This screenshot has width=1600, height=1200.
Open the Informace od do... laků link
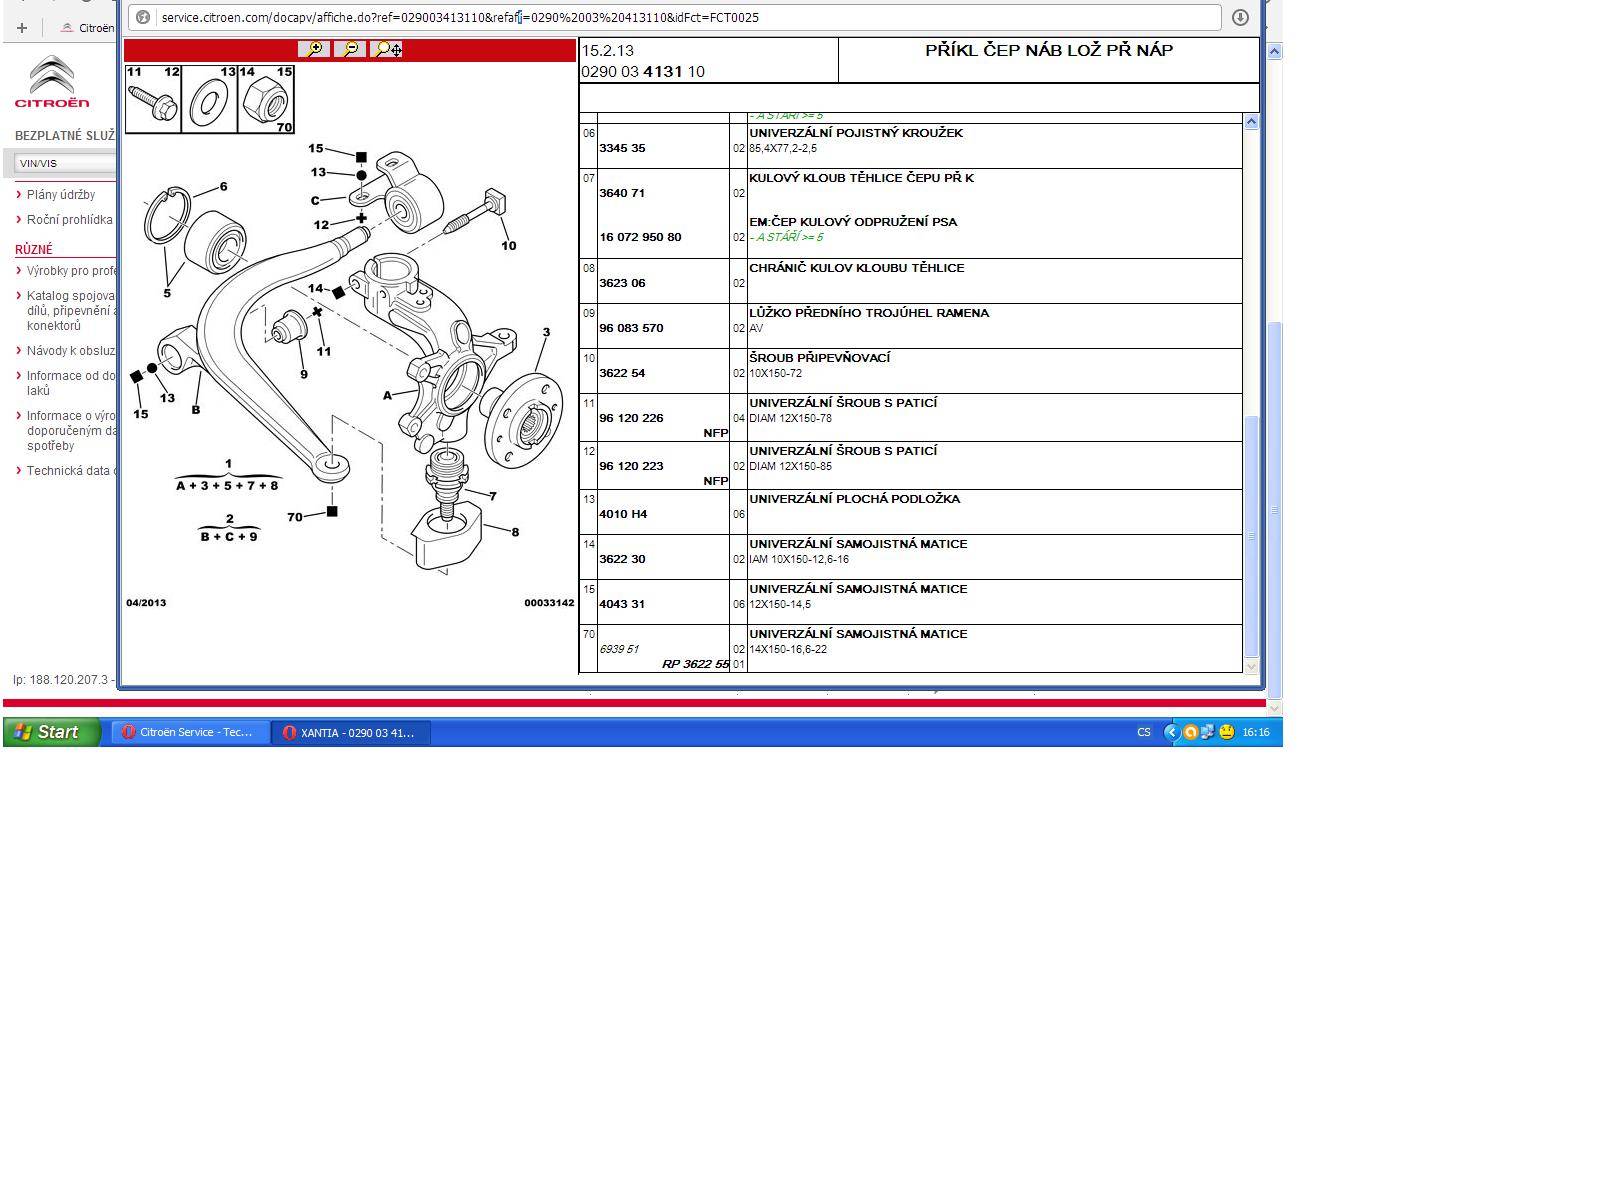(x=71, y=383)
